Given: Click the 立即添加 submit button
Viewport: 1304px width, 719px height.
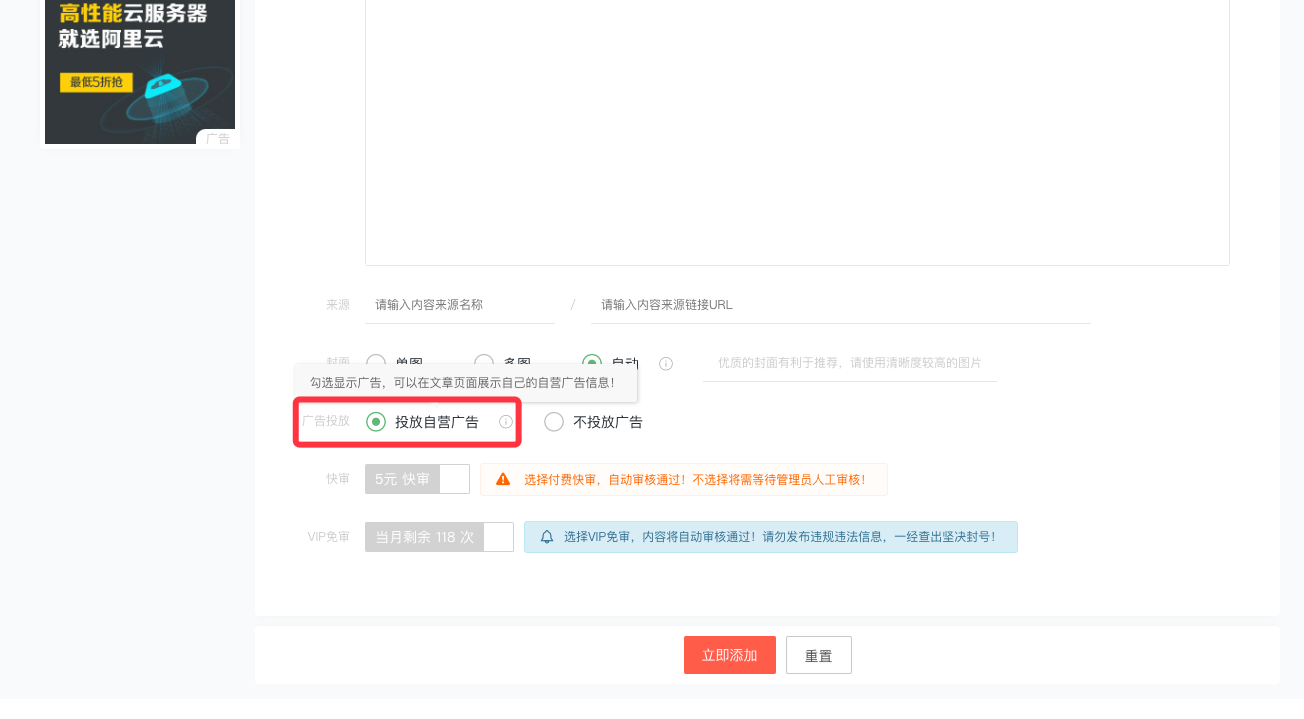Looking at the screenshot, I should click(x=730, y=655).
